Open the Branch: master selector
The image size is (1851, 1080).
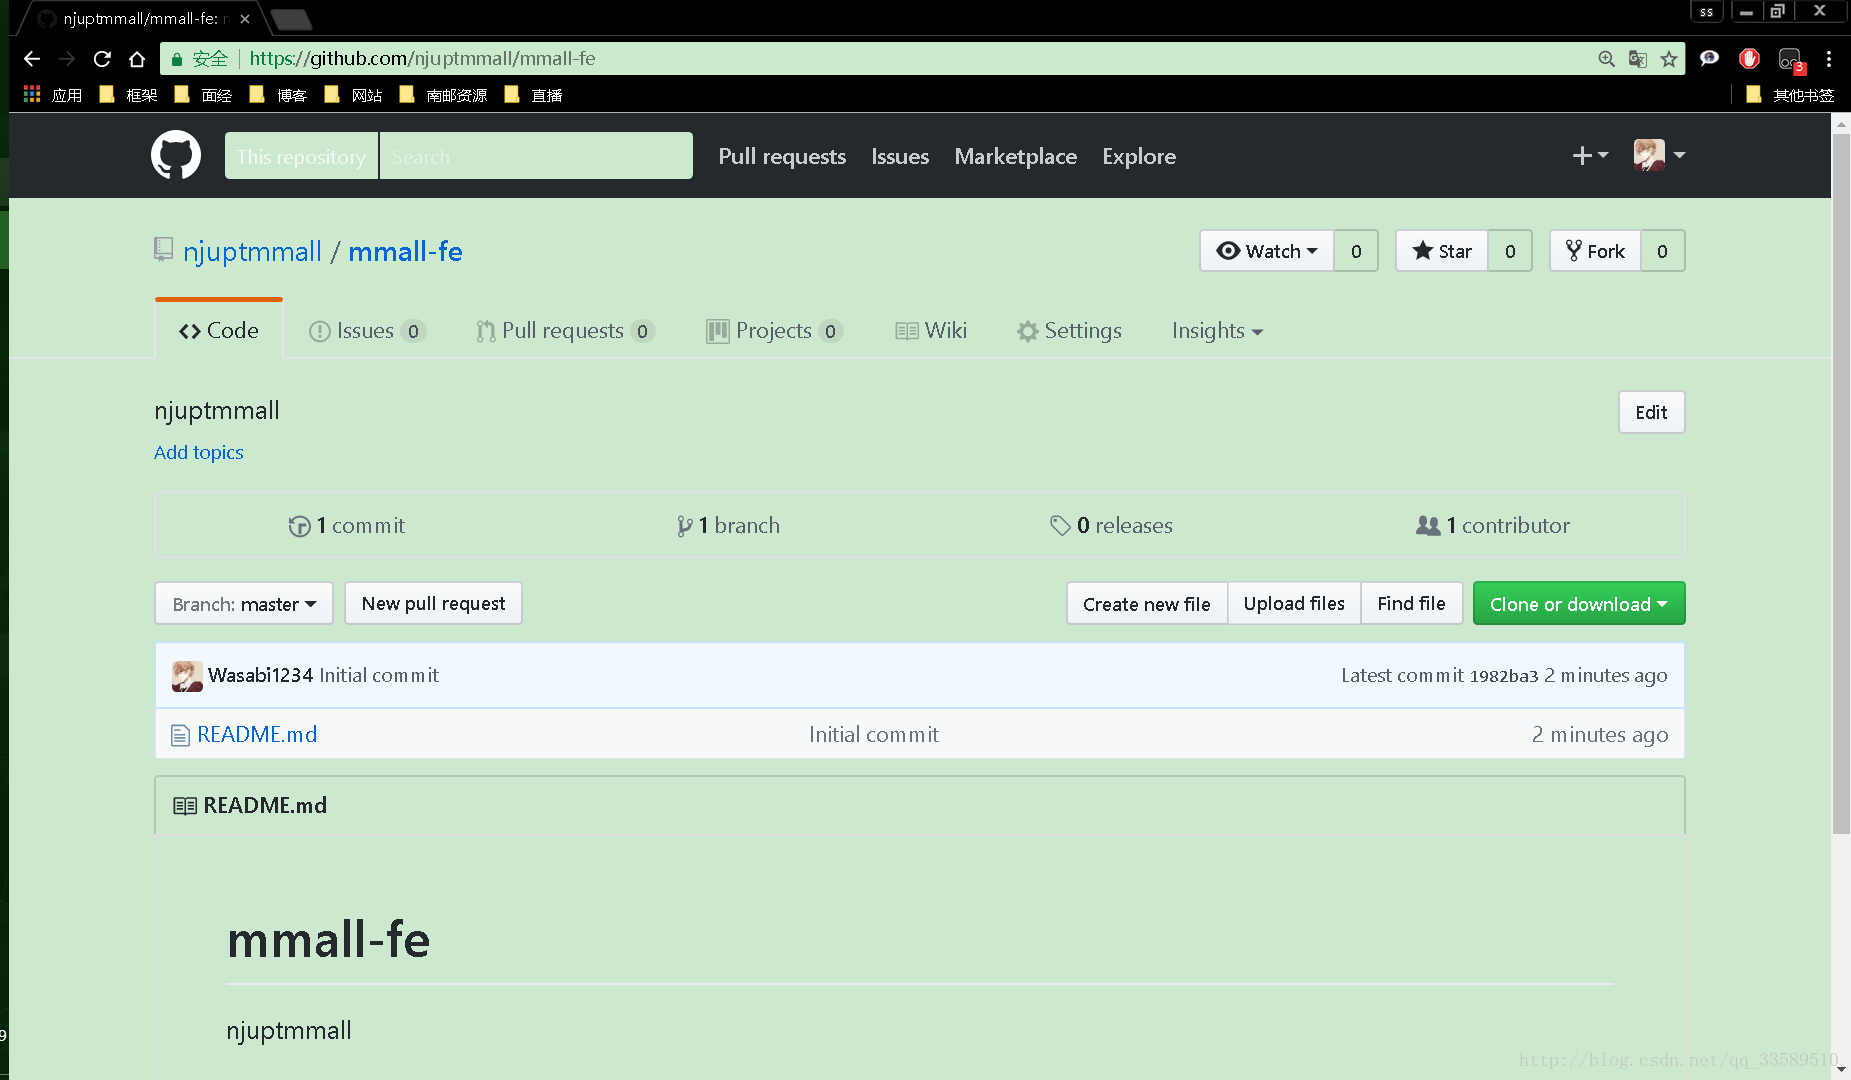coord(244,604)
